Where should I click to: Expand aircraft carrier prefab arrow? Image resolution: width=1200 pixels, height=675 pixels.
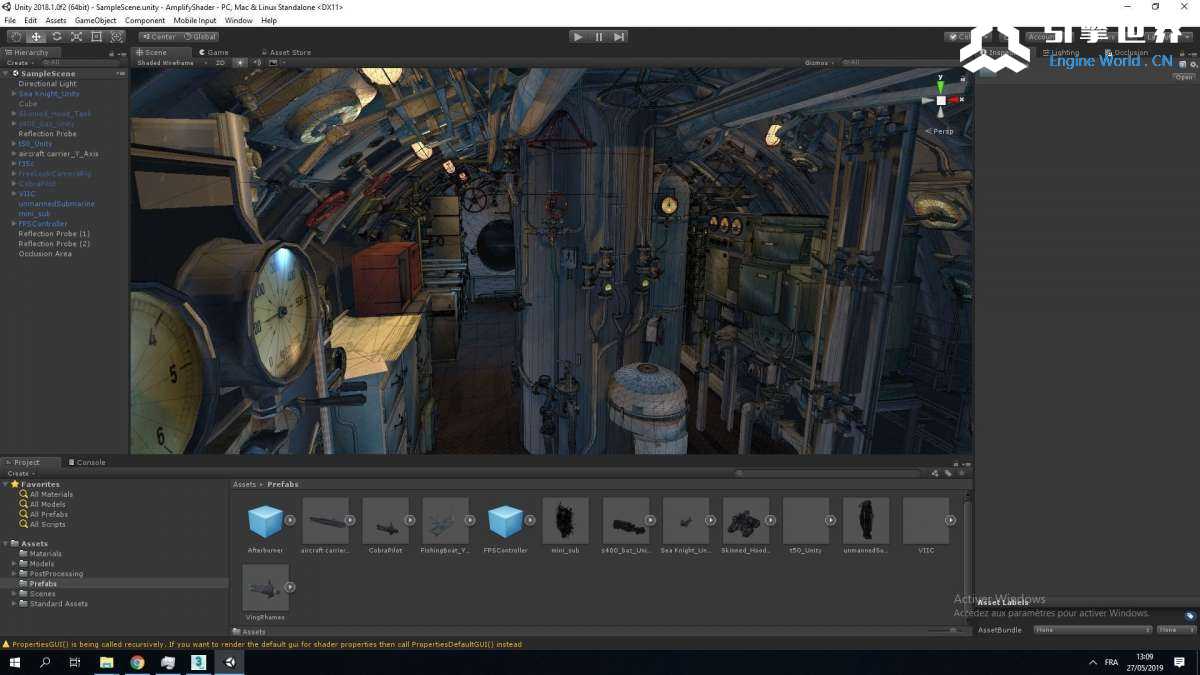click(350, 520)
